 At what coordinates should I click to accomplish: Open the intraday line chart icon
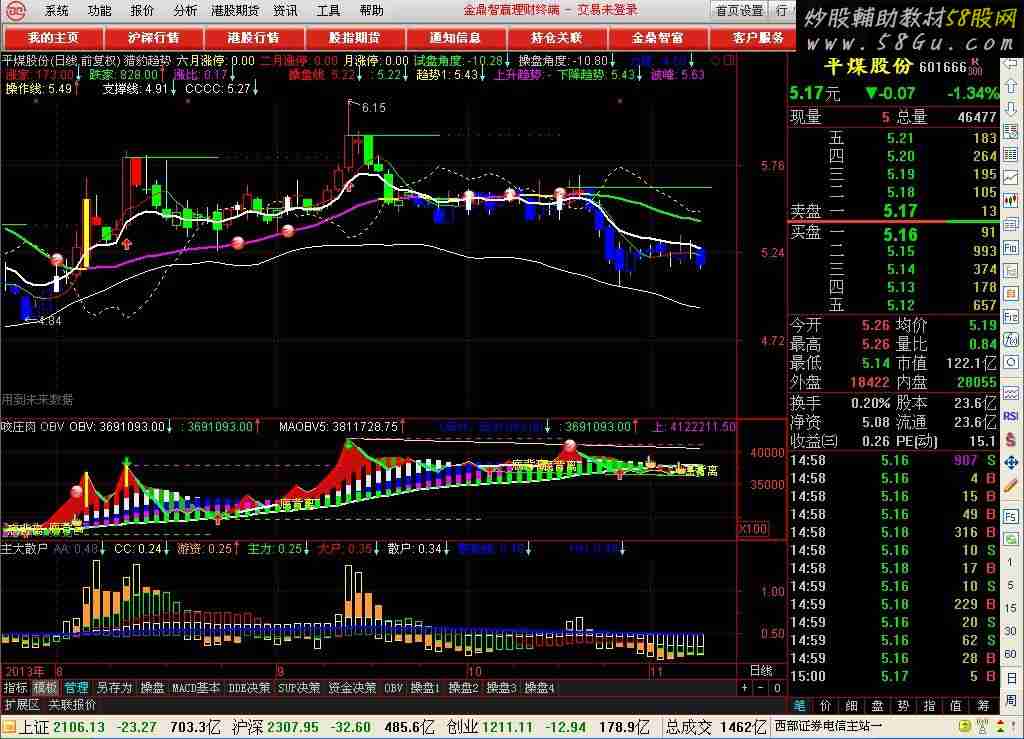[1011, 177]
